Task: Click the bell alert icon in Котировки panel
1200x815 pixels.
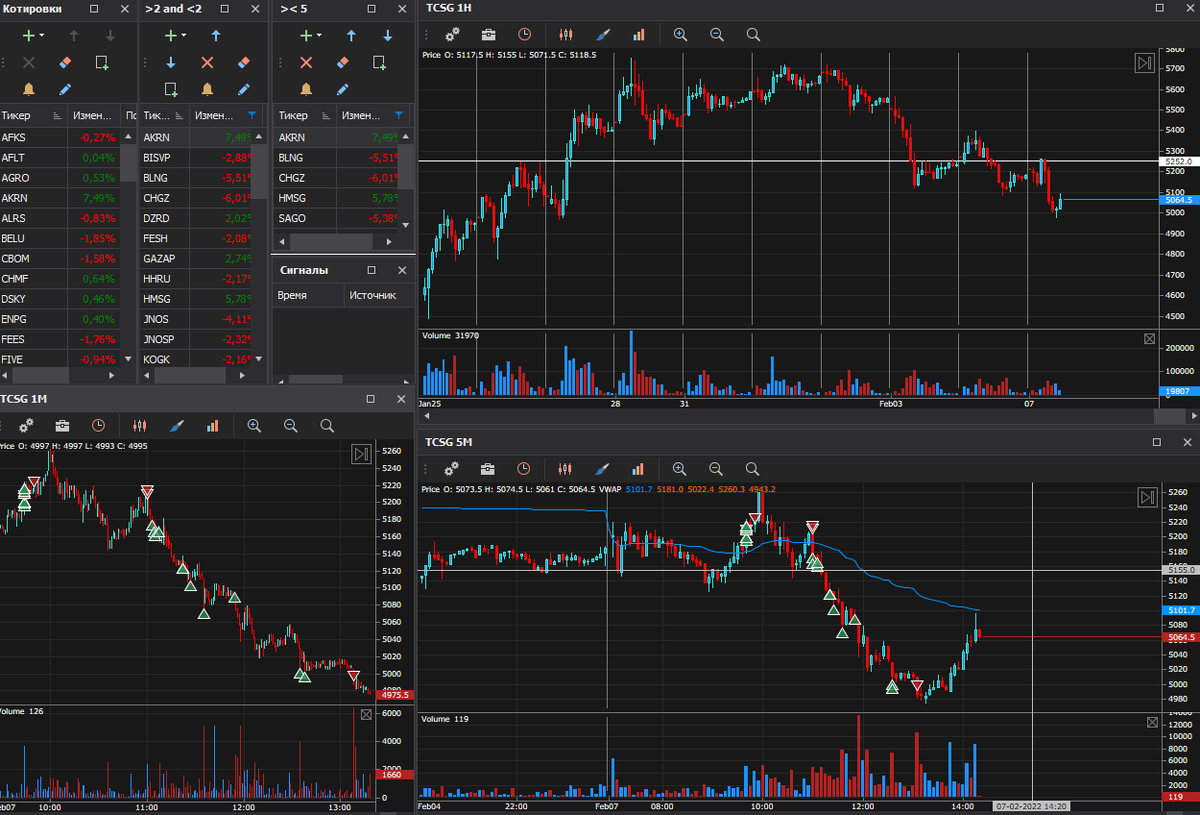Action: tap(29, 89)
